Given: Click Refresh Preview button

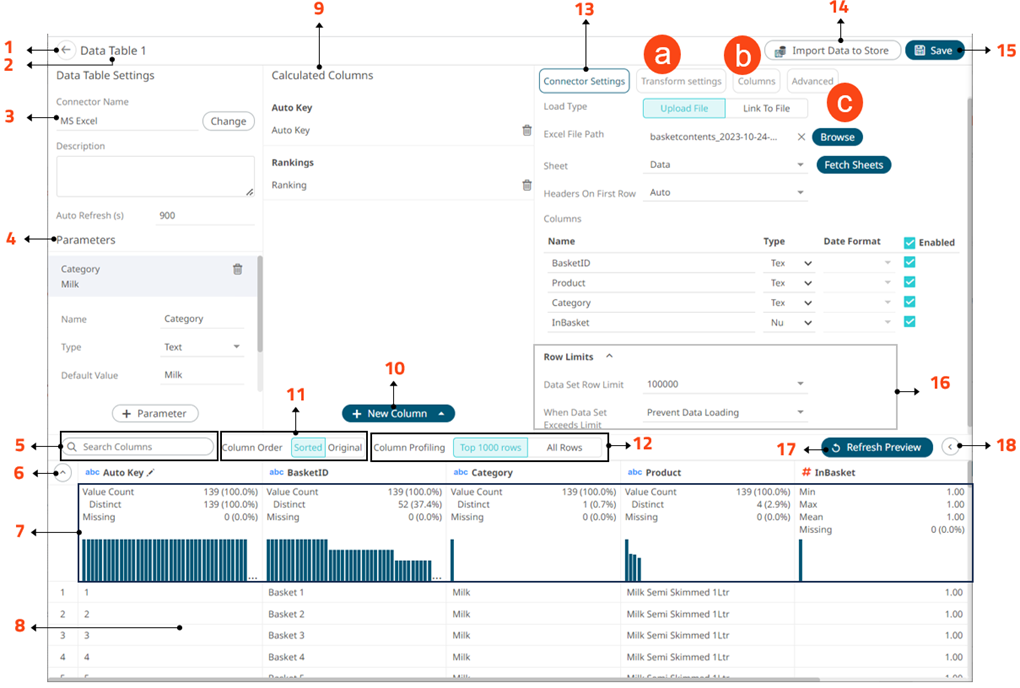Looking at the screenshot, I should 877,447.
